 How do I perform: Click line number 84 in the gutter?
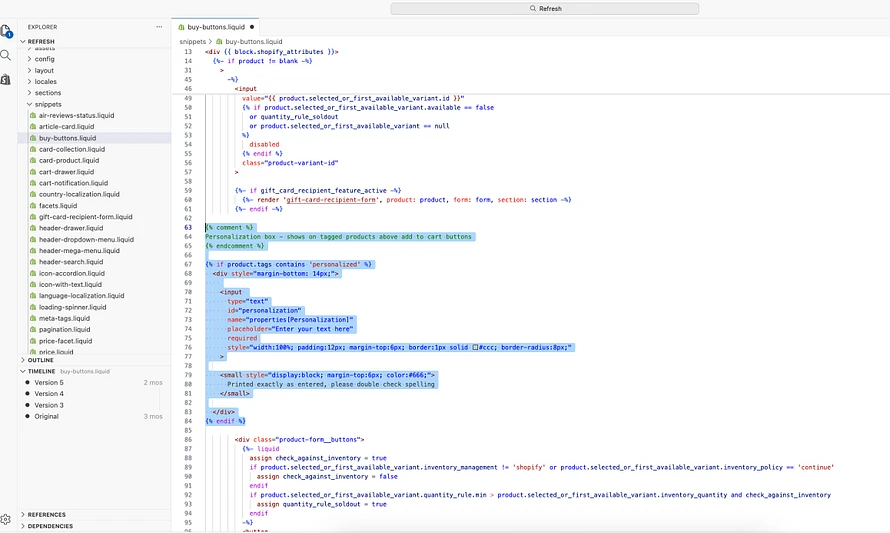pyautogui.click(x=188, y=421)
